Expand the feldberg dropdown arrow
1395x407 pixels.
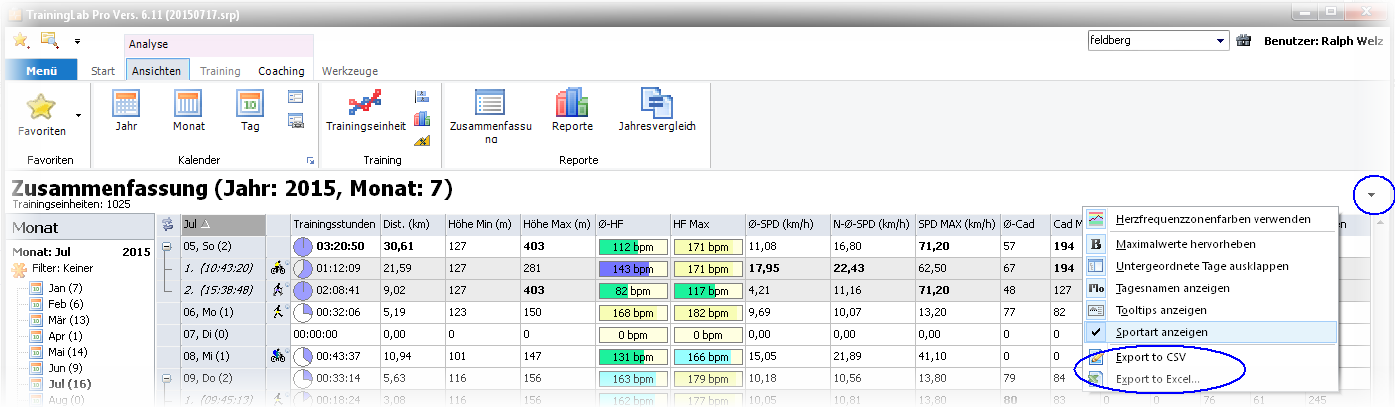pyautogui.click(x=1221, y=41)
